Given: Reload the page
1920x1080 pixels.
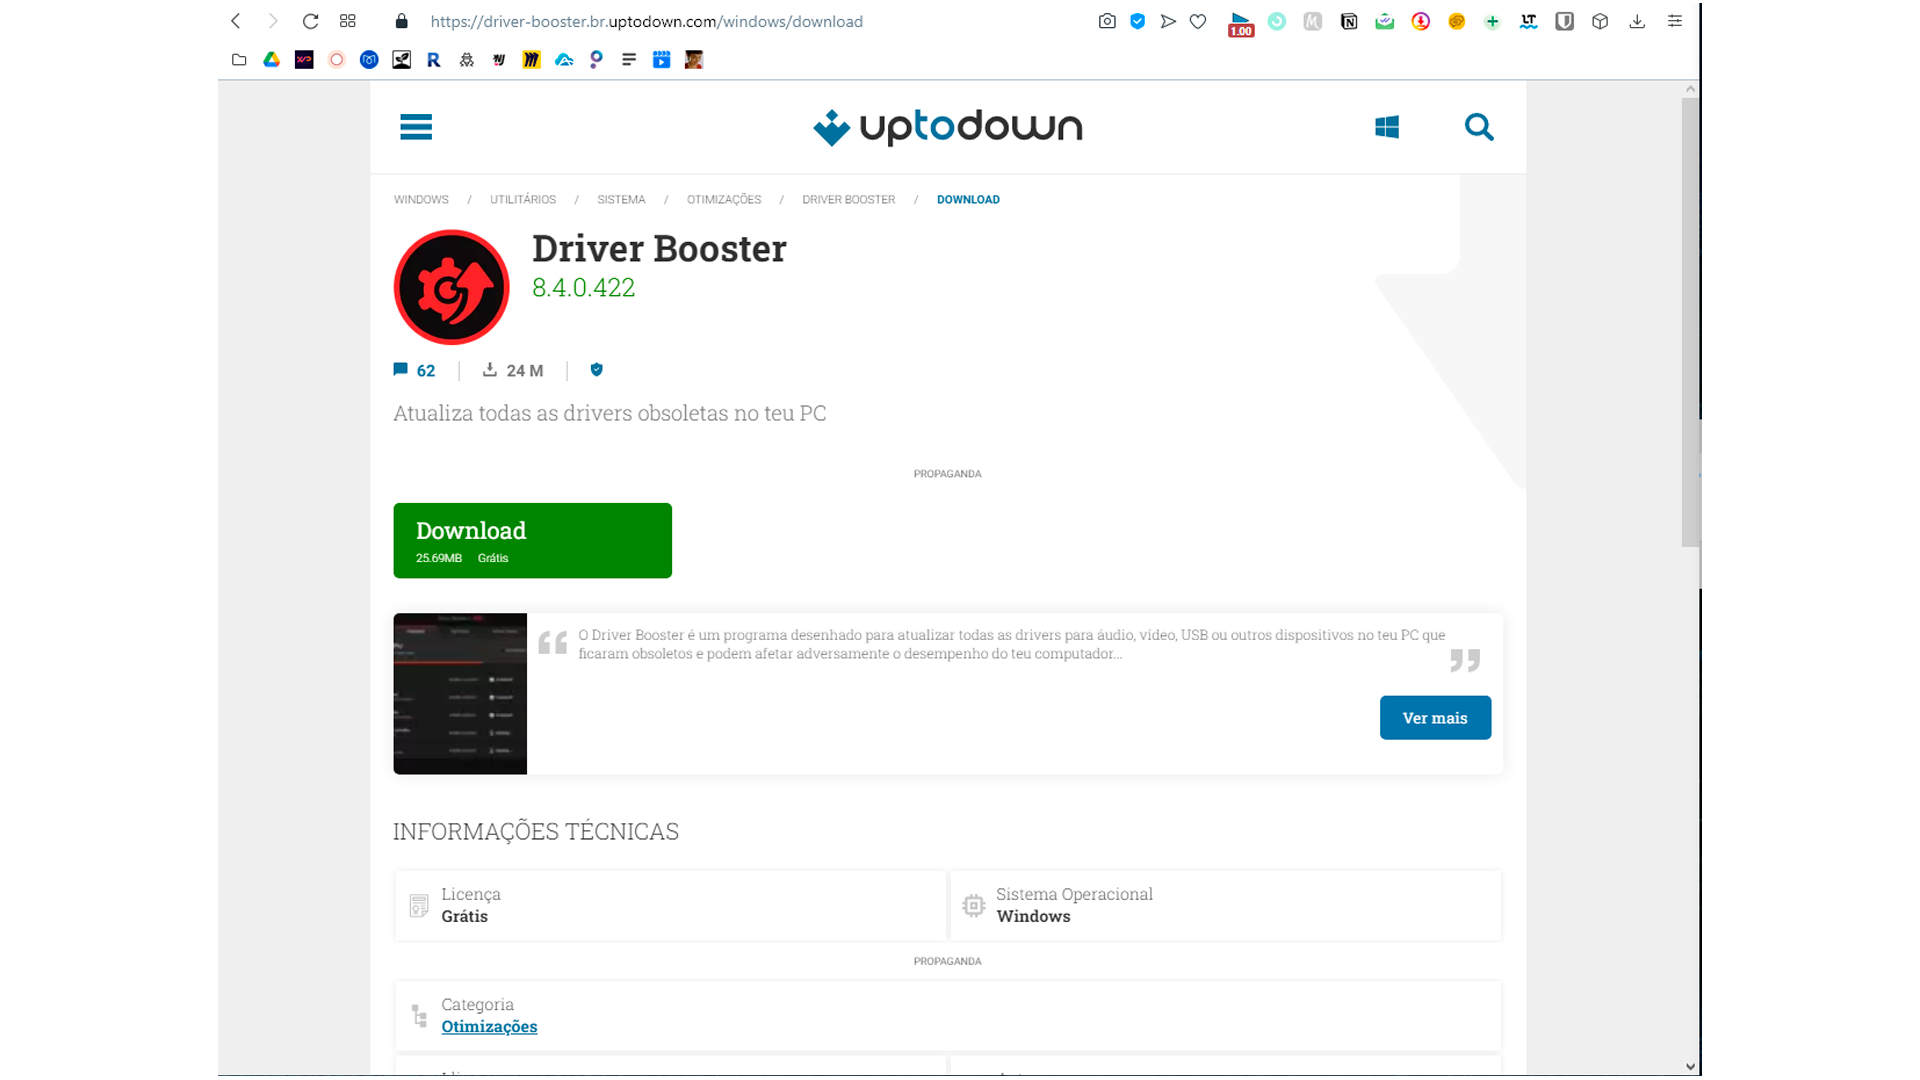Looking at the screenshot, I should coord(310,21).
